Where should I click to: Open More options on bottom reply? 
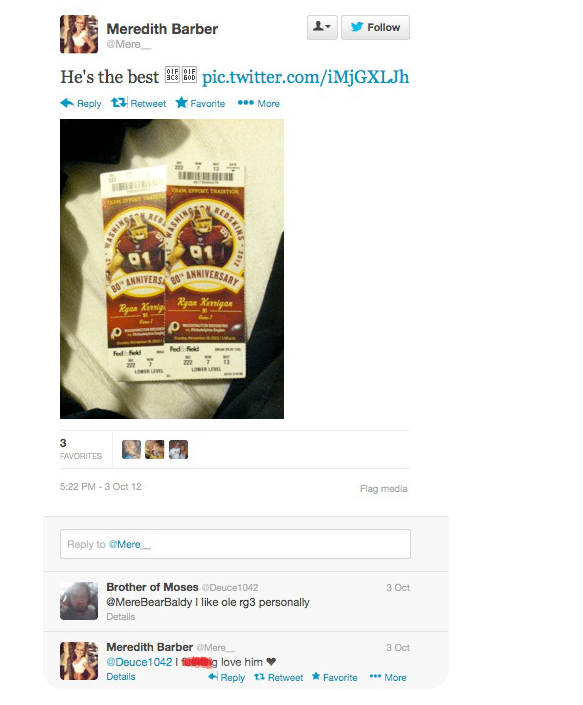click(388, 677)
